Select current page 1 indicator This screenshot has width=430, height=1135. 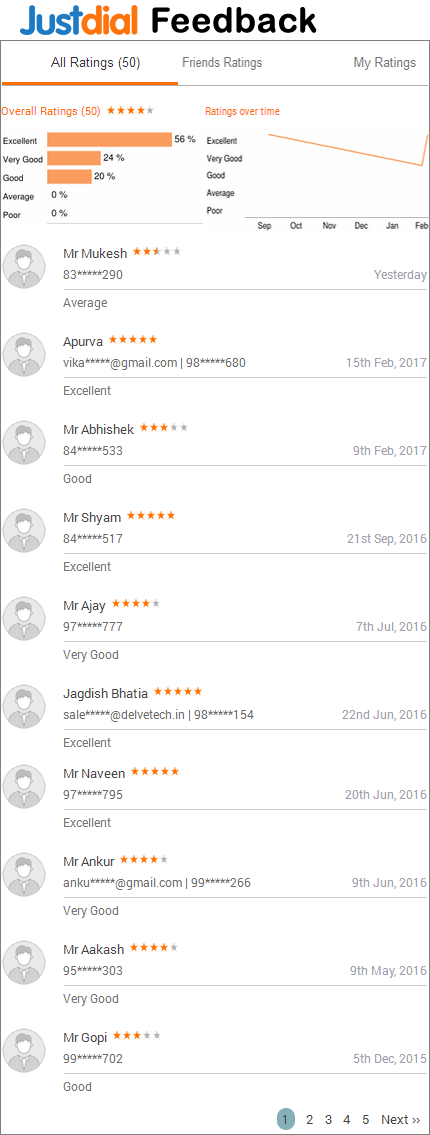click(x=286, y=1120)
